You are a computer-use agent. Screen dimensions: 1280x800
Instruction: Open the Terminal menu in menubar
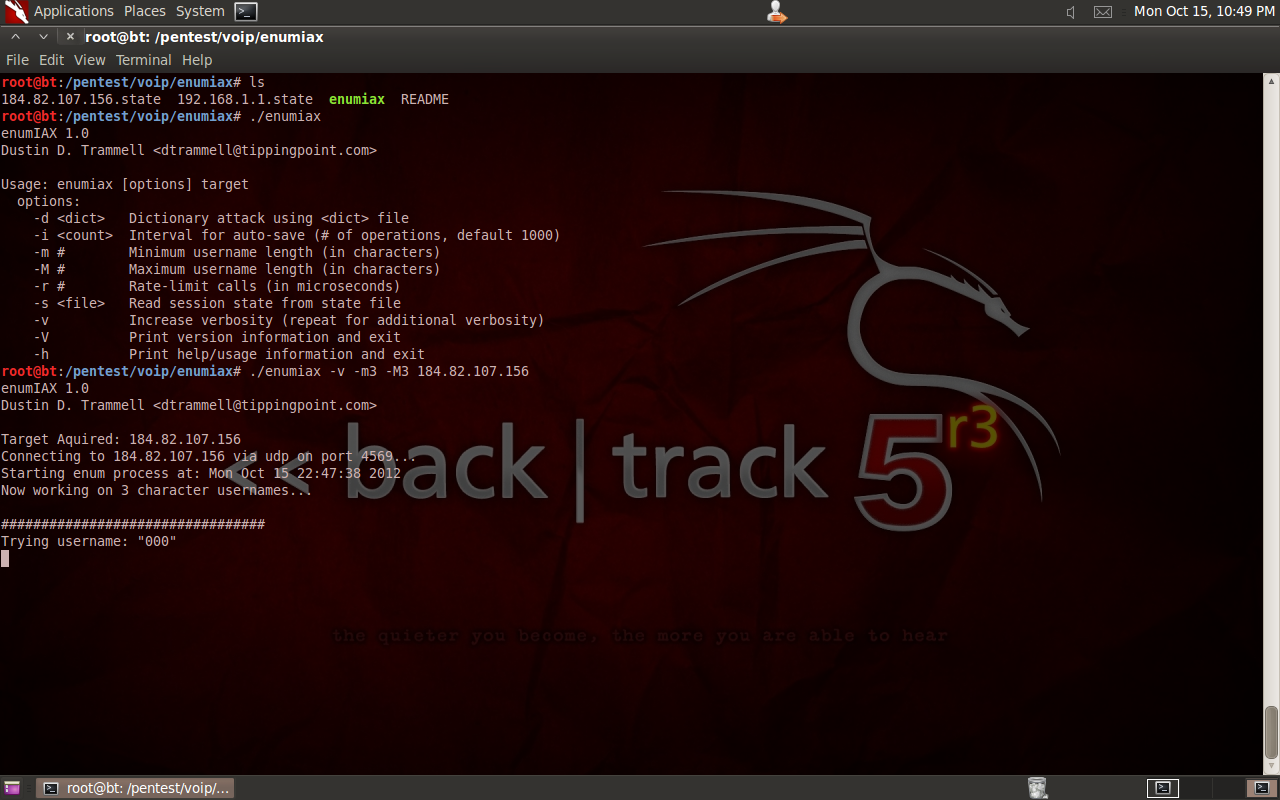click(144, 60)
